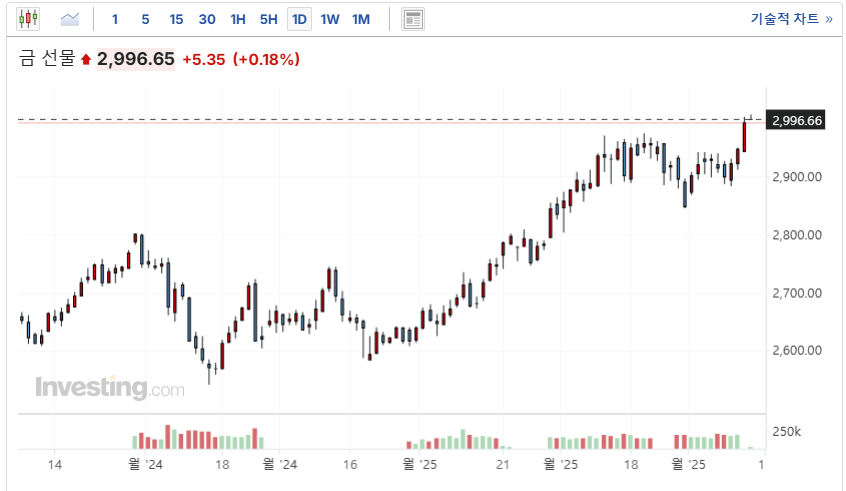The height and width of the screenshot is (491, 846).
Task: Select the 15 minute interval
Action: click(176, 19)
